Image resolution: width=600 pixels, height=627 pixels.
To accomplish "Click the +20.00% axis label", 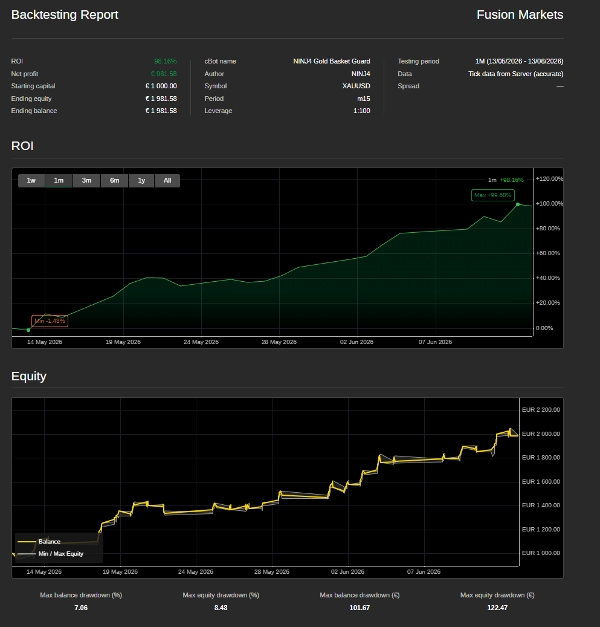I will [x=548, y=303].
